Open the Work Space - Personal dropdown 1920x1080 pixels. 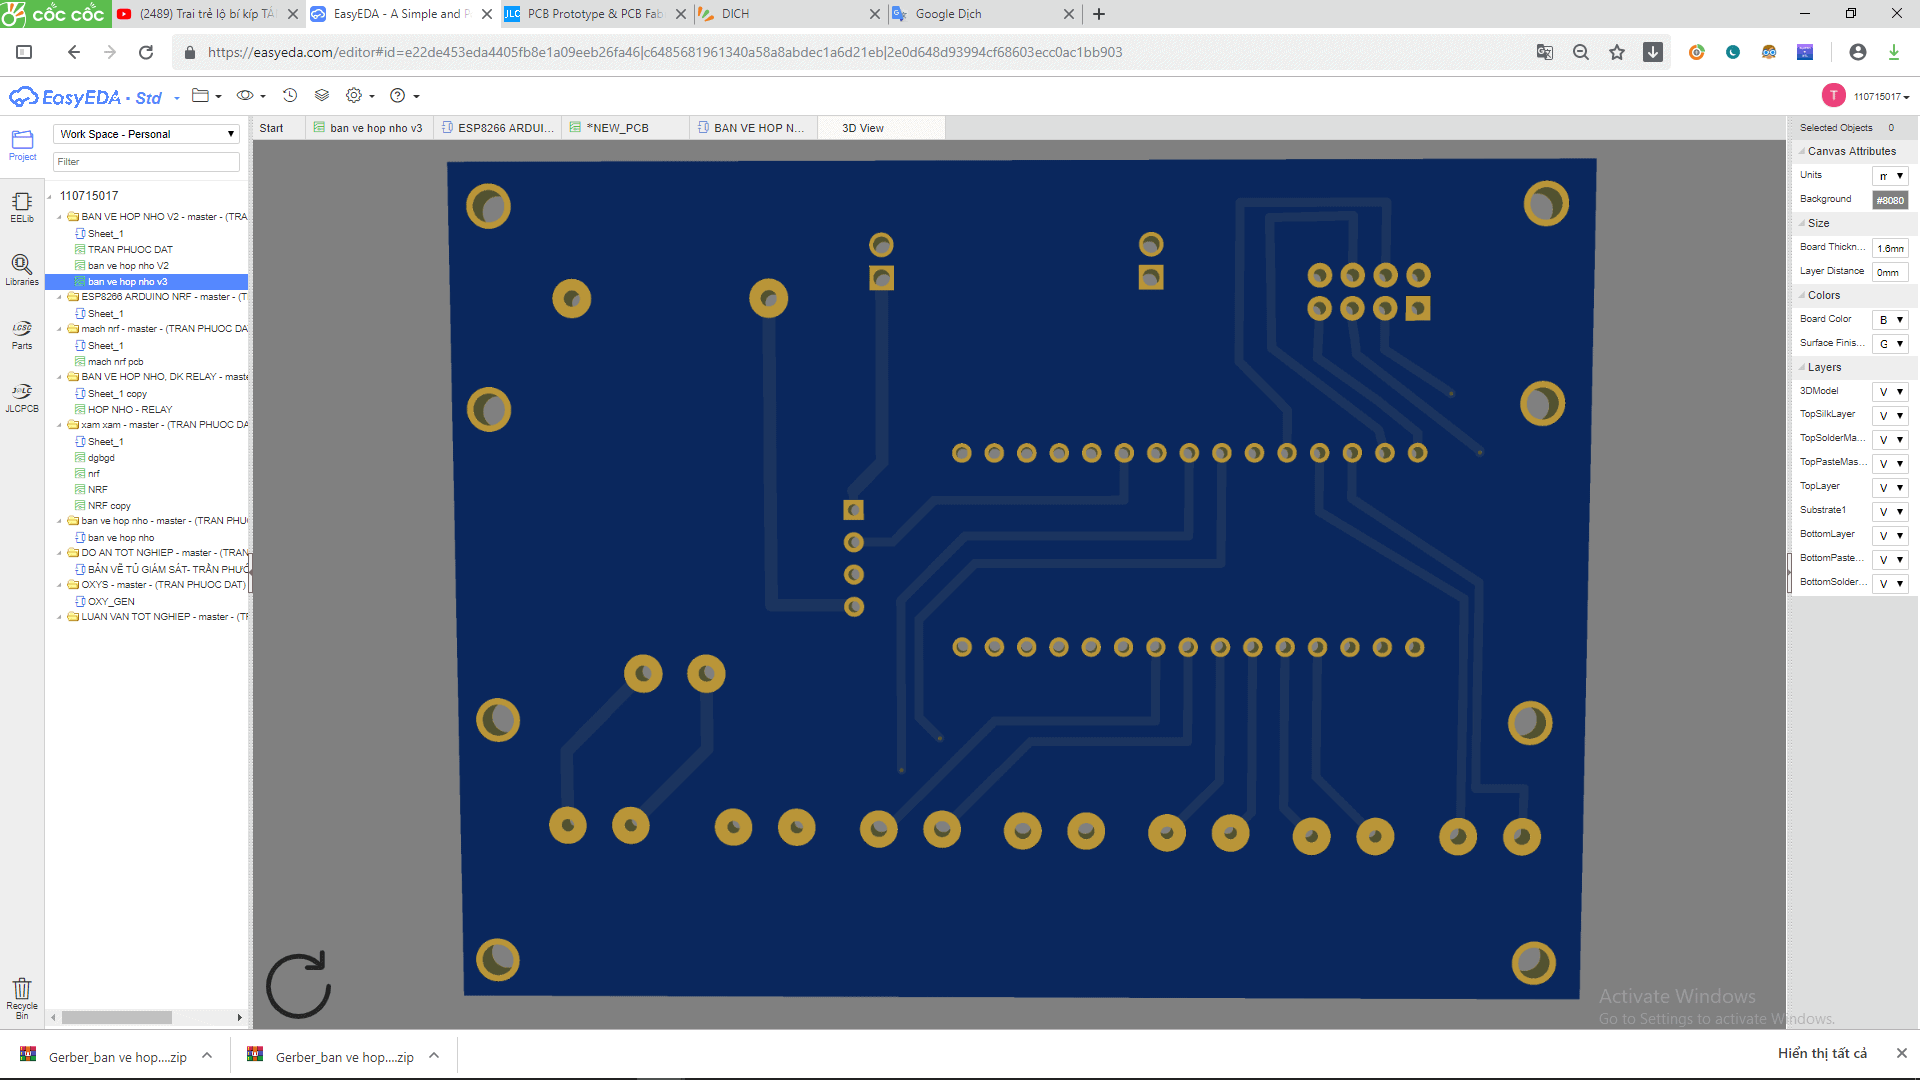146,134
